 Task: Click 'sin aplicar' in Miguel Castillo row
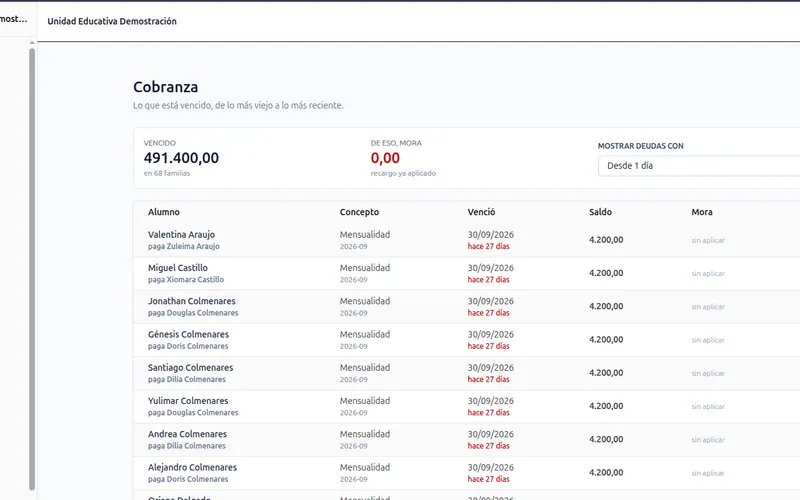[708, 273]
